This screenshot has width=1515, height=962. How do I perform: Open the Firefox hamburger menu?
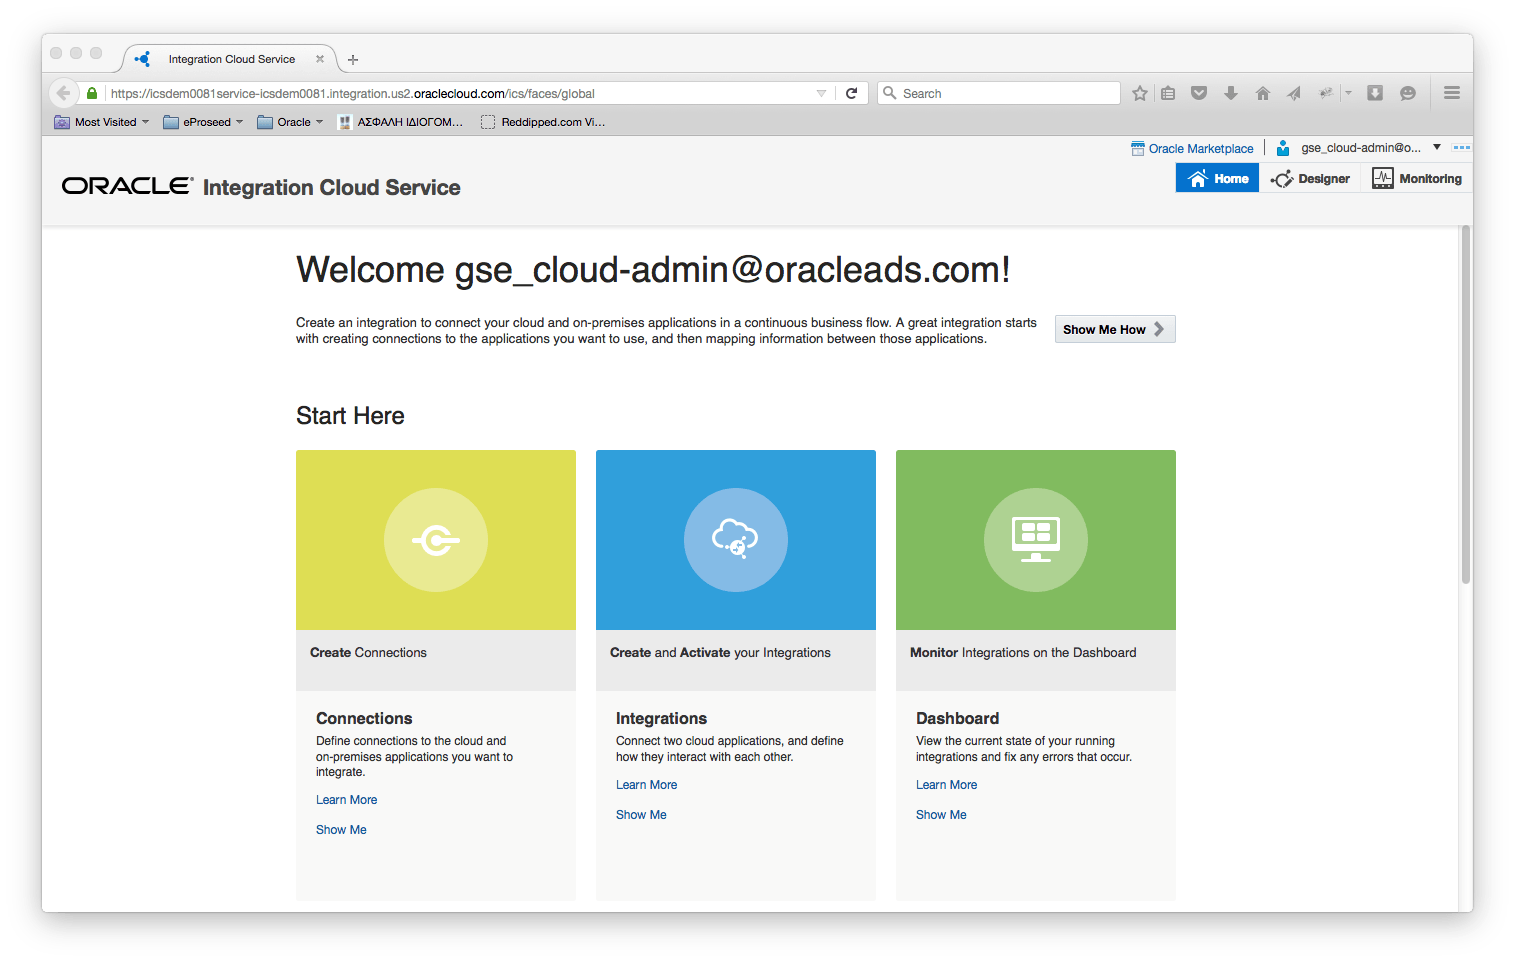pos(1452,93)
